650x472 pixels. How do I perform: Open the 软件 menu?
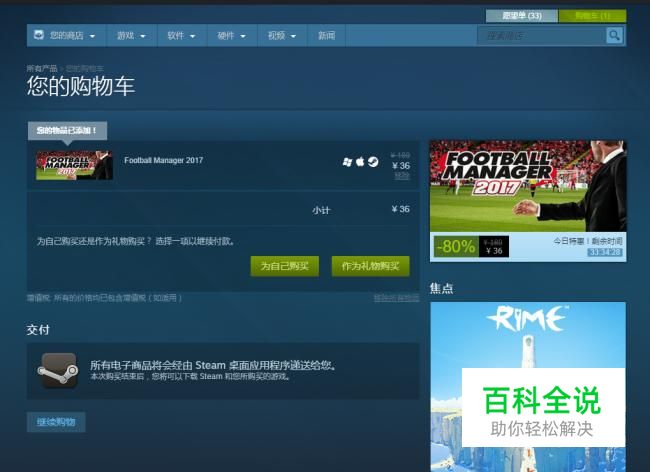point(182,35)
